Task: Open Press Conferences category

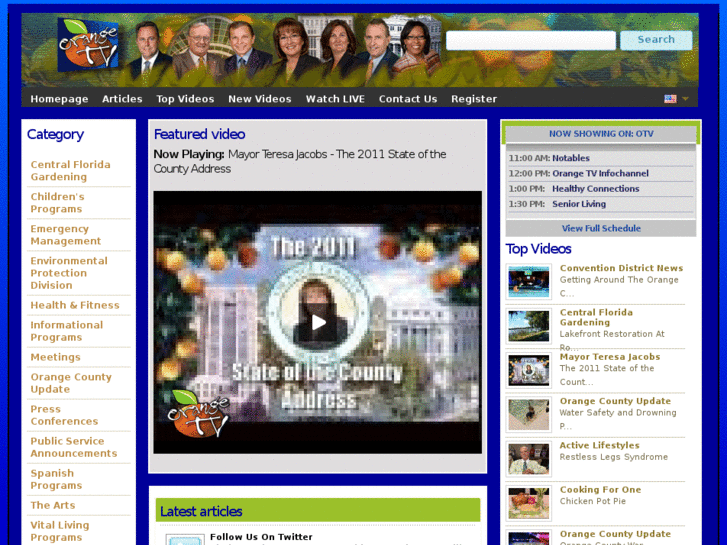Action: point(64,415)
